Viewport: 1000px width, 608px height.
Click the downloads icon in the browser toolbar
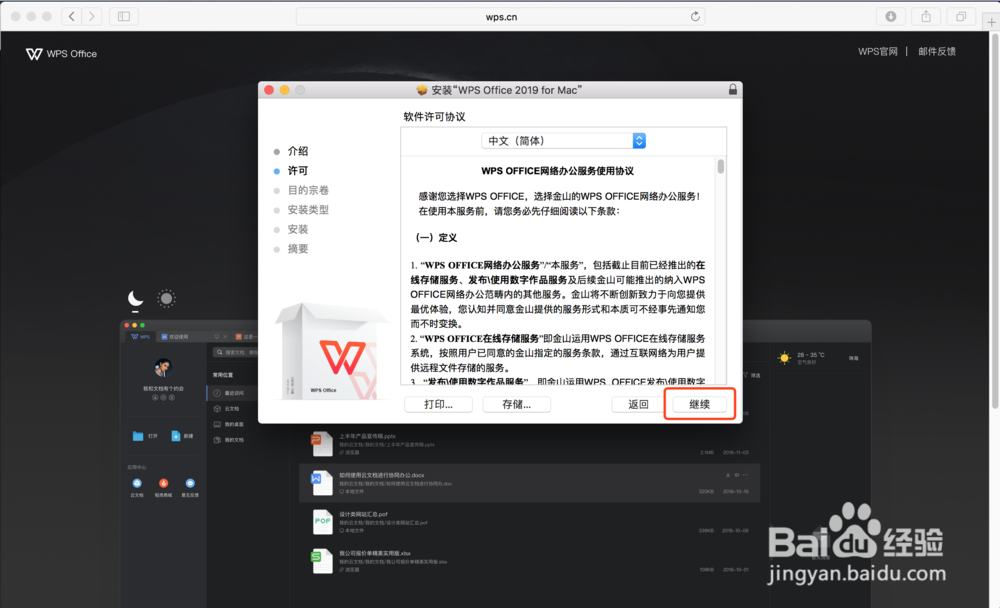pyautogui.click(x=888, y=16)
